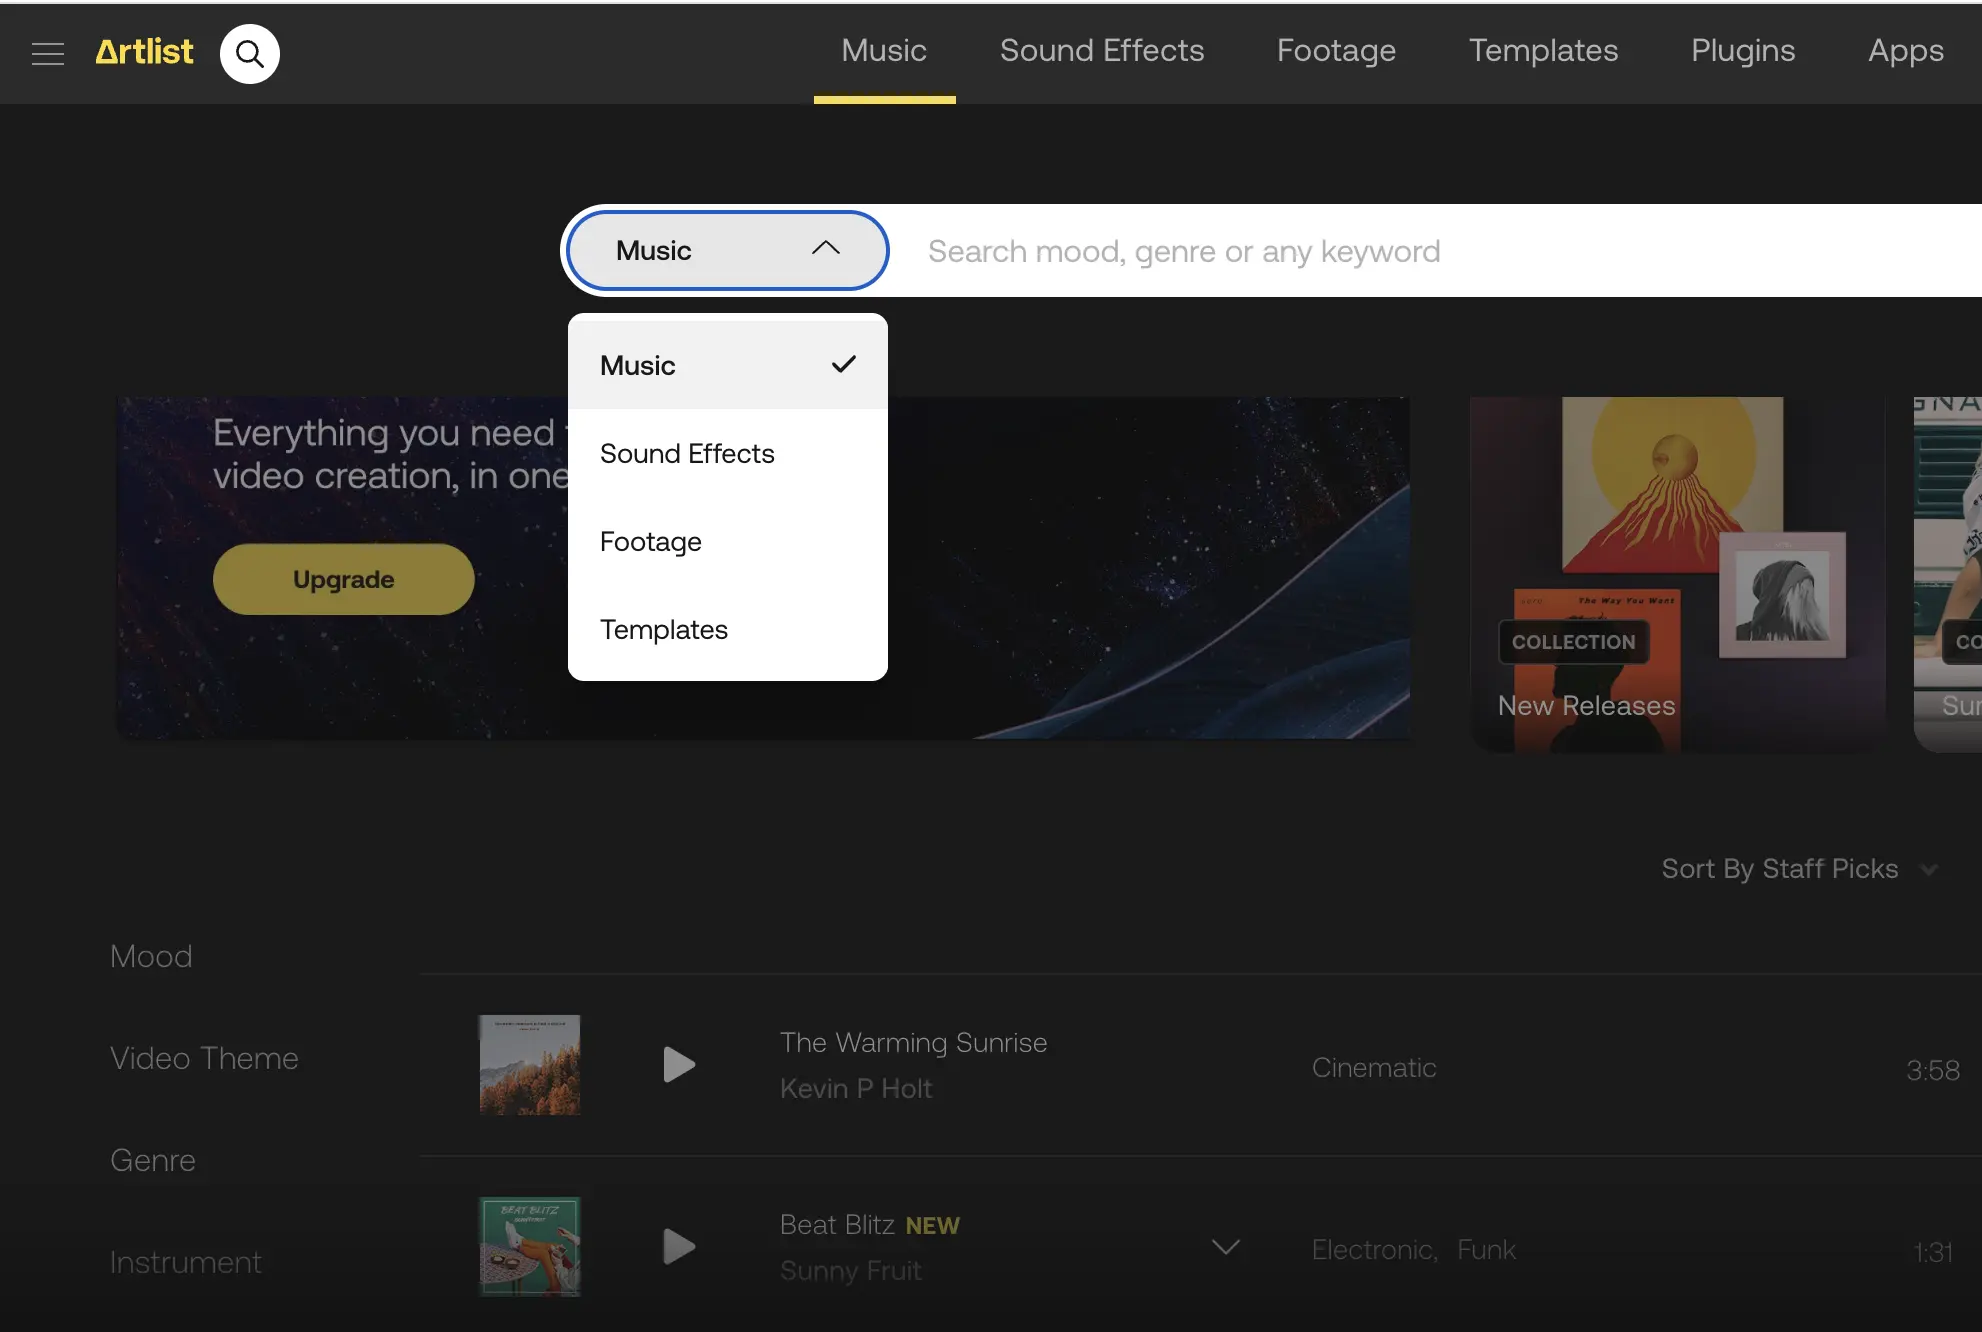Click the Artlist logo
The width and height of the screenshot is (1982, 1332).
click(143, 51)
